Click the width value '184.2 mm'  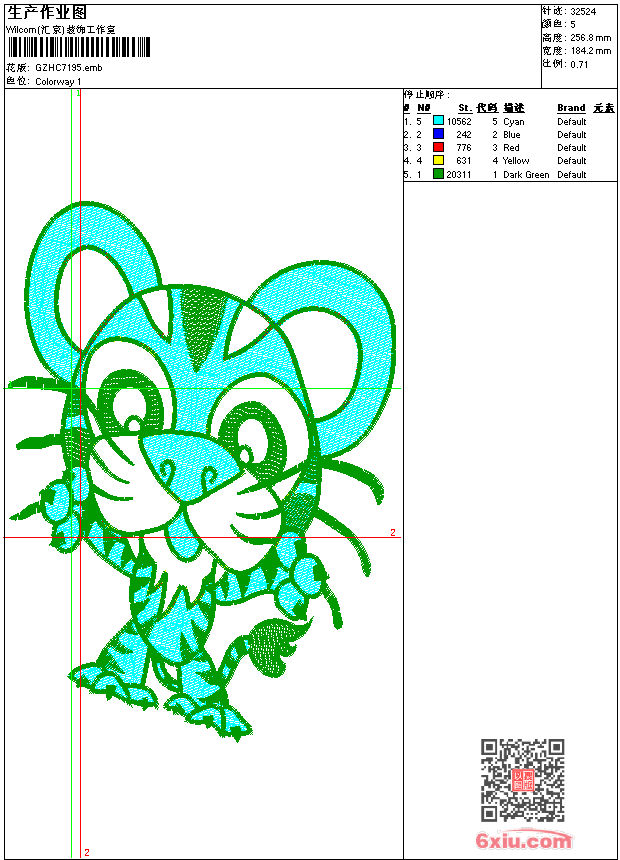pos(590,51)
